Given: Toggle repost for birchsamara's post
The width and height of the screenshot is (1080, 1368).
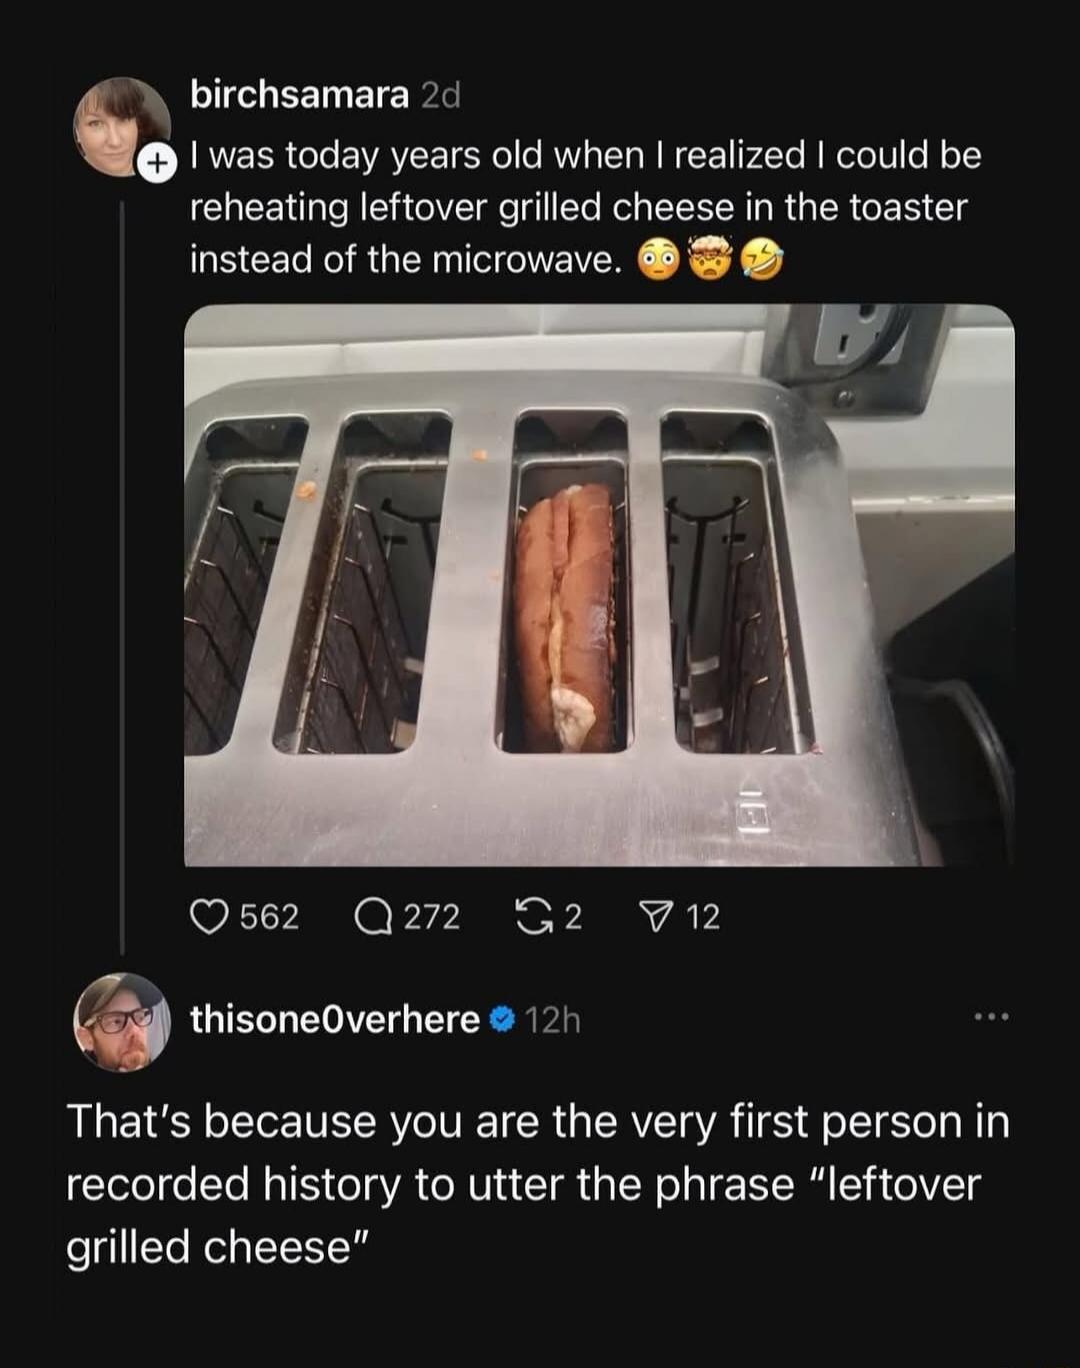Looking at the screenshot, I should [x=533, y=916].
